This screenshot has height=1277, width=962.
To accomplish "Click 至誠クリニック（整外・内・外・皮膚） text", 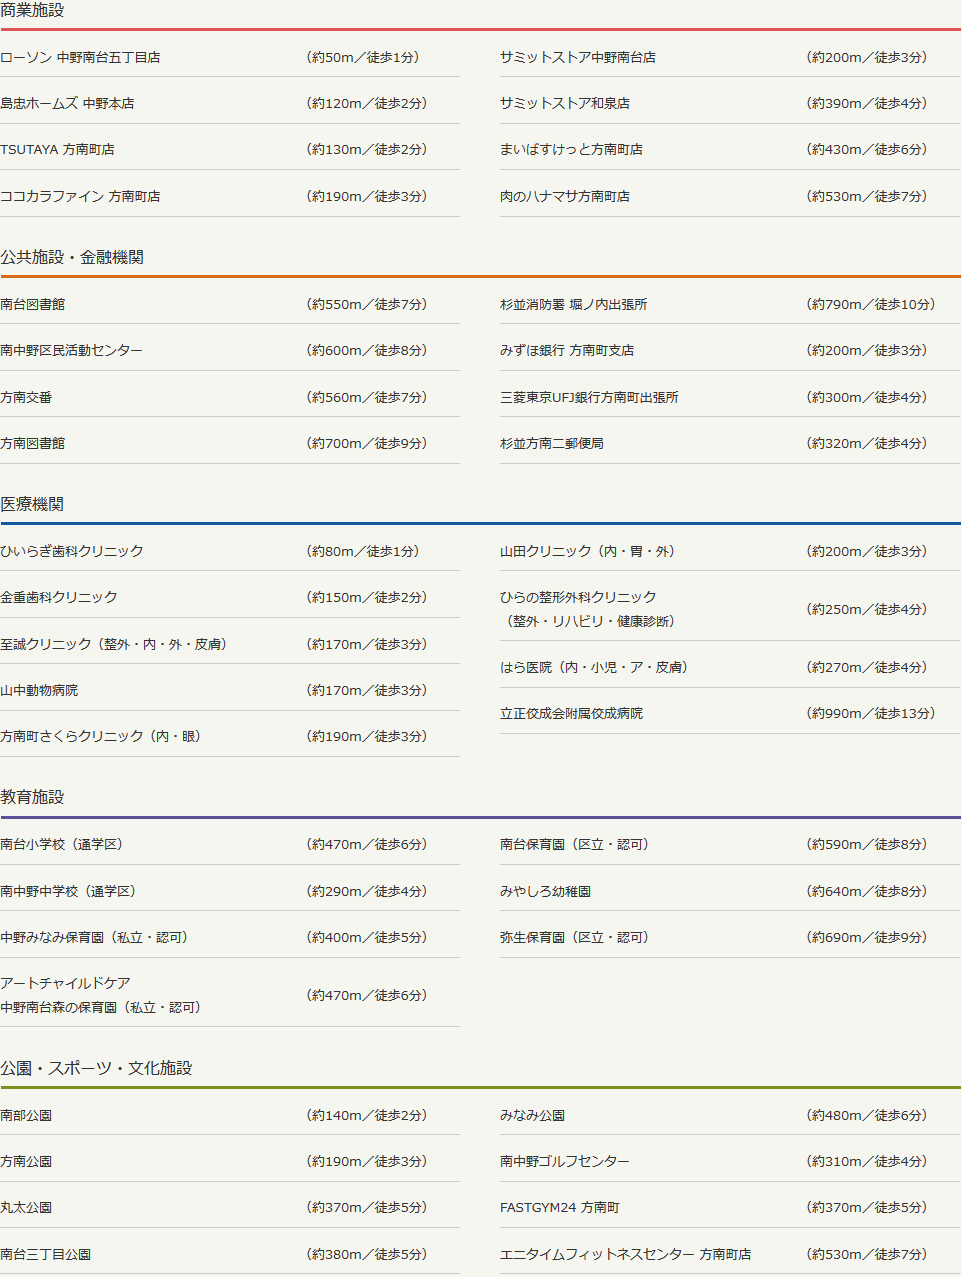I will tap(113, 644).
